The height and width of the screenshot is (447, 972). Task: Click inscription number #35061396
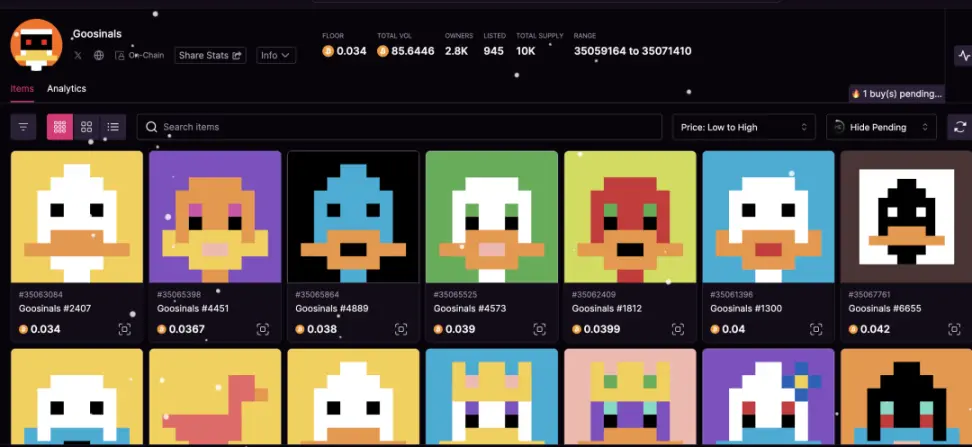coord(731,294)
